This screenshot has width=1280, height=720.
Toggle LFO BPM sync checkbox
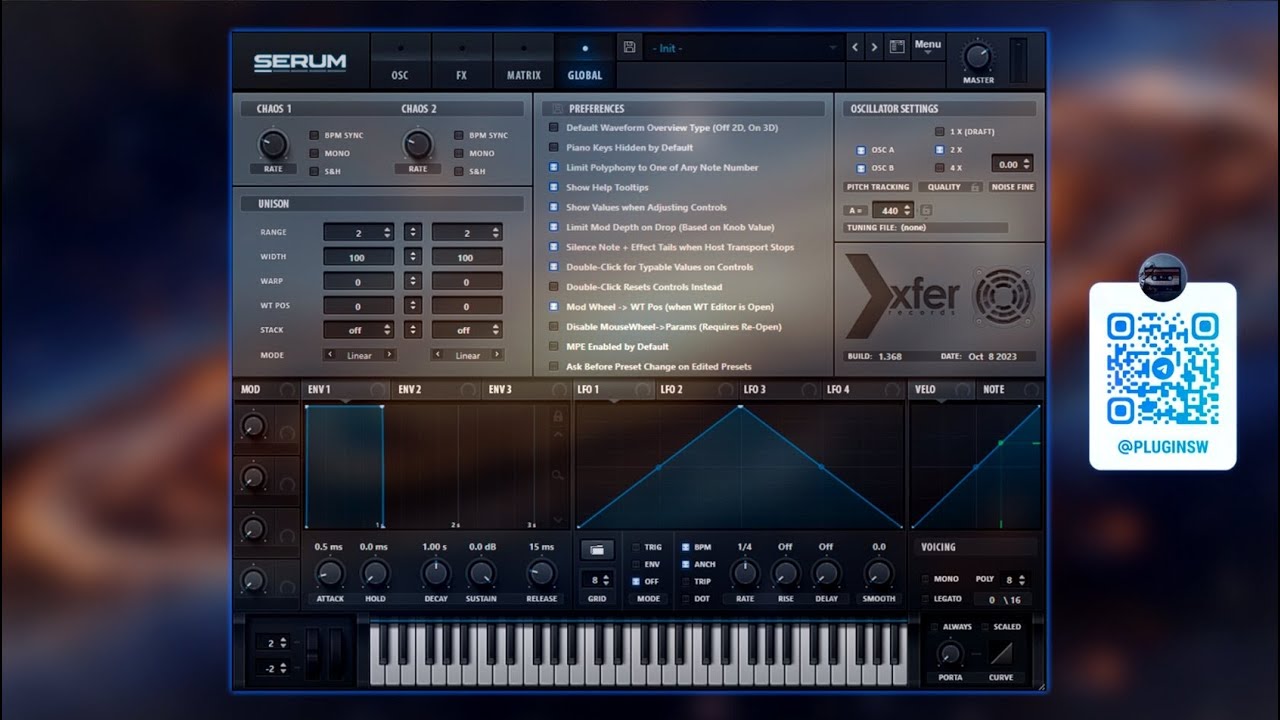point(685,548)
